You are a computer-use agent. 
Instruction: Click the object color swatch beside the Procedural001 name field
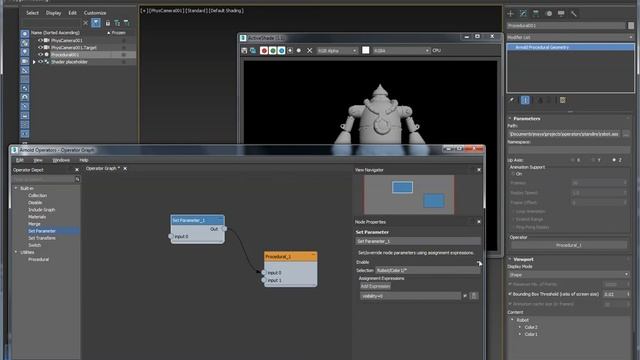(631, 25)
